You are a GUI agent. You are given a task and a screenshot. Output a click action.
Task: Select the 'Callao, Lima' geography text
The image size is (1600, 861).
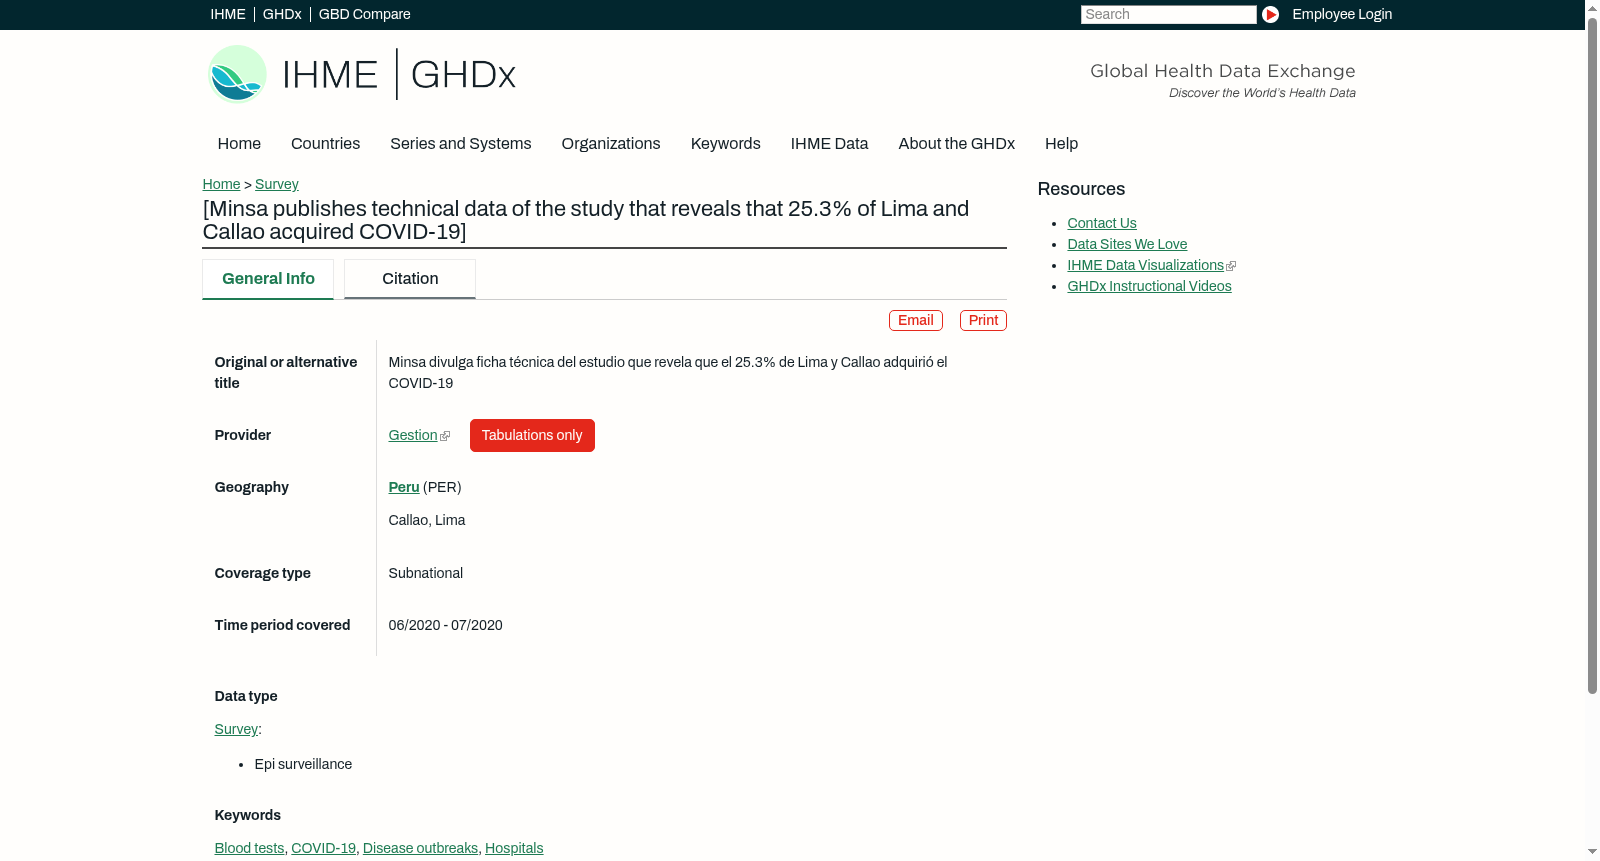tap(427, 520)
